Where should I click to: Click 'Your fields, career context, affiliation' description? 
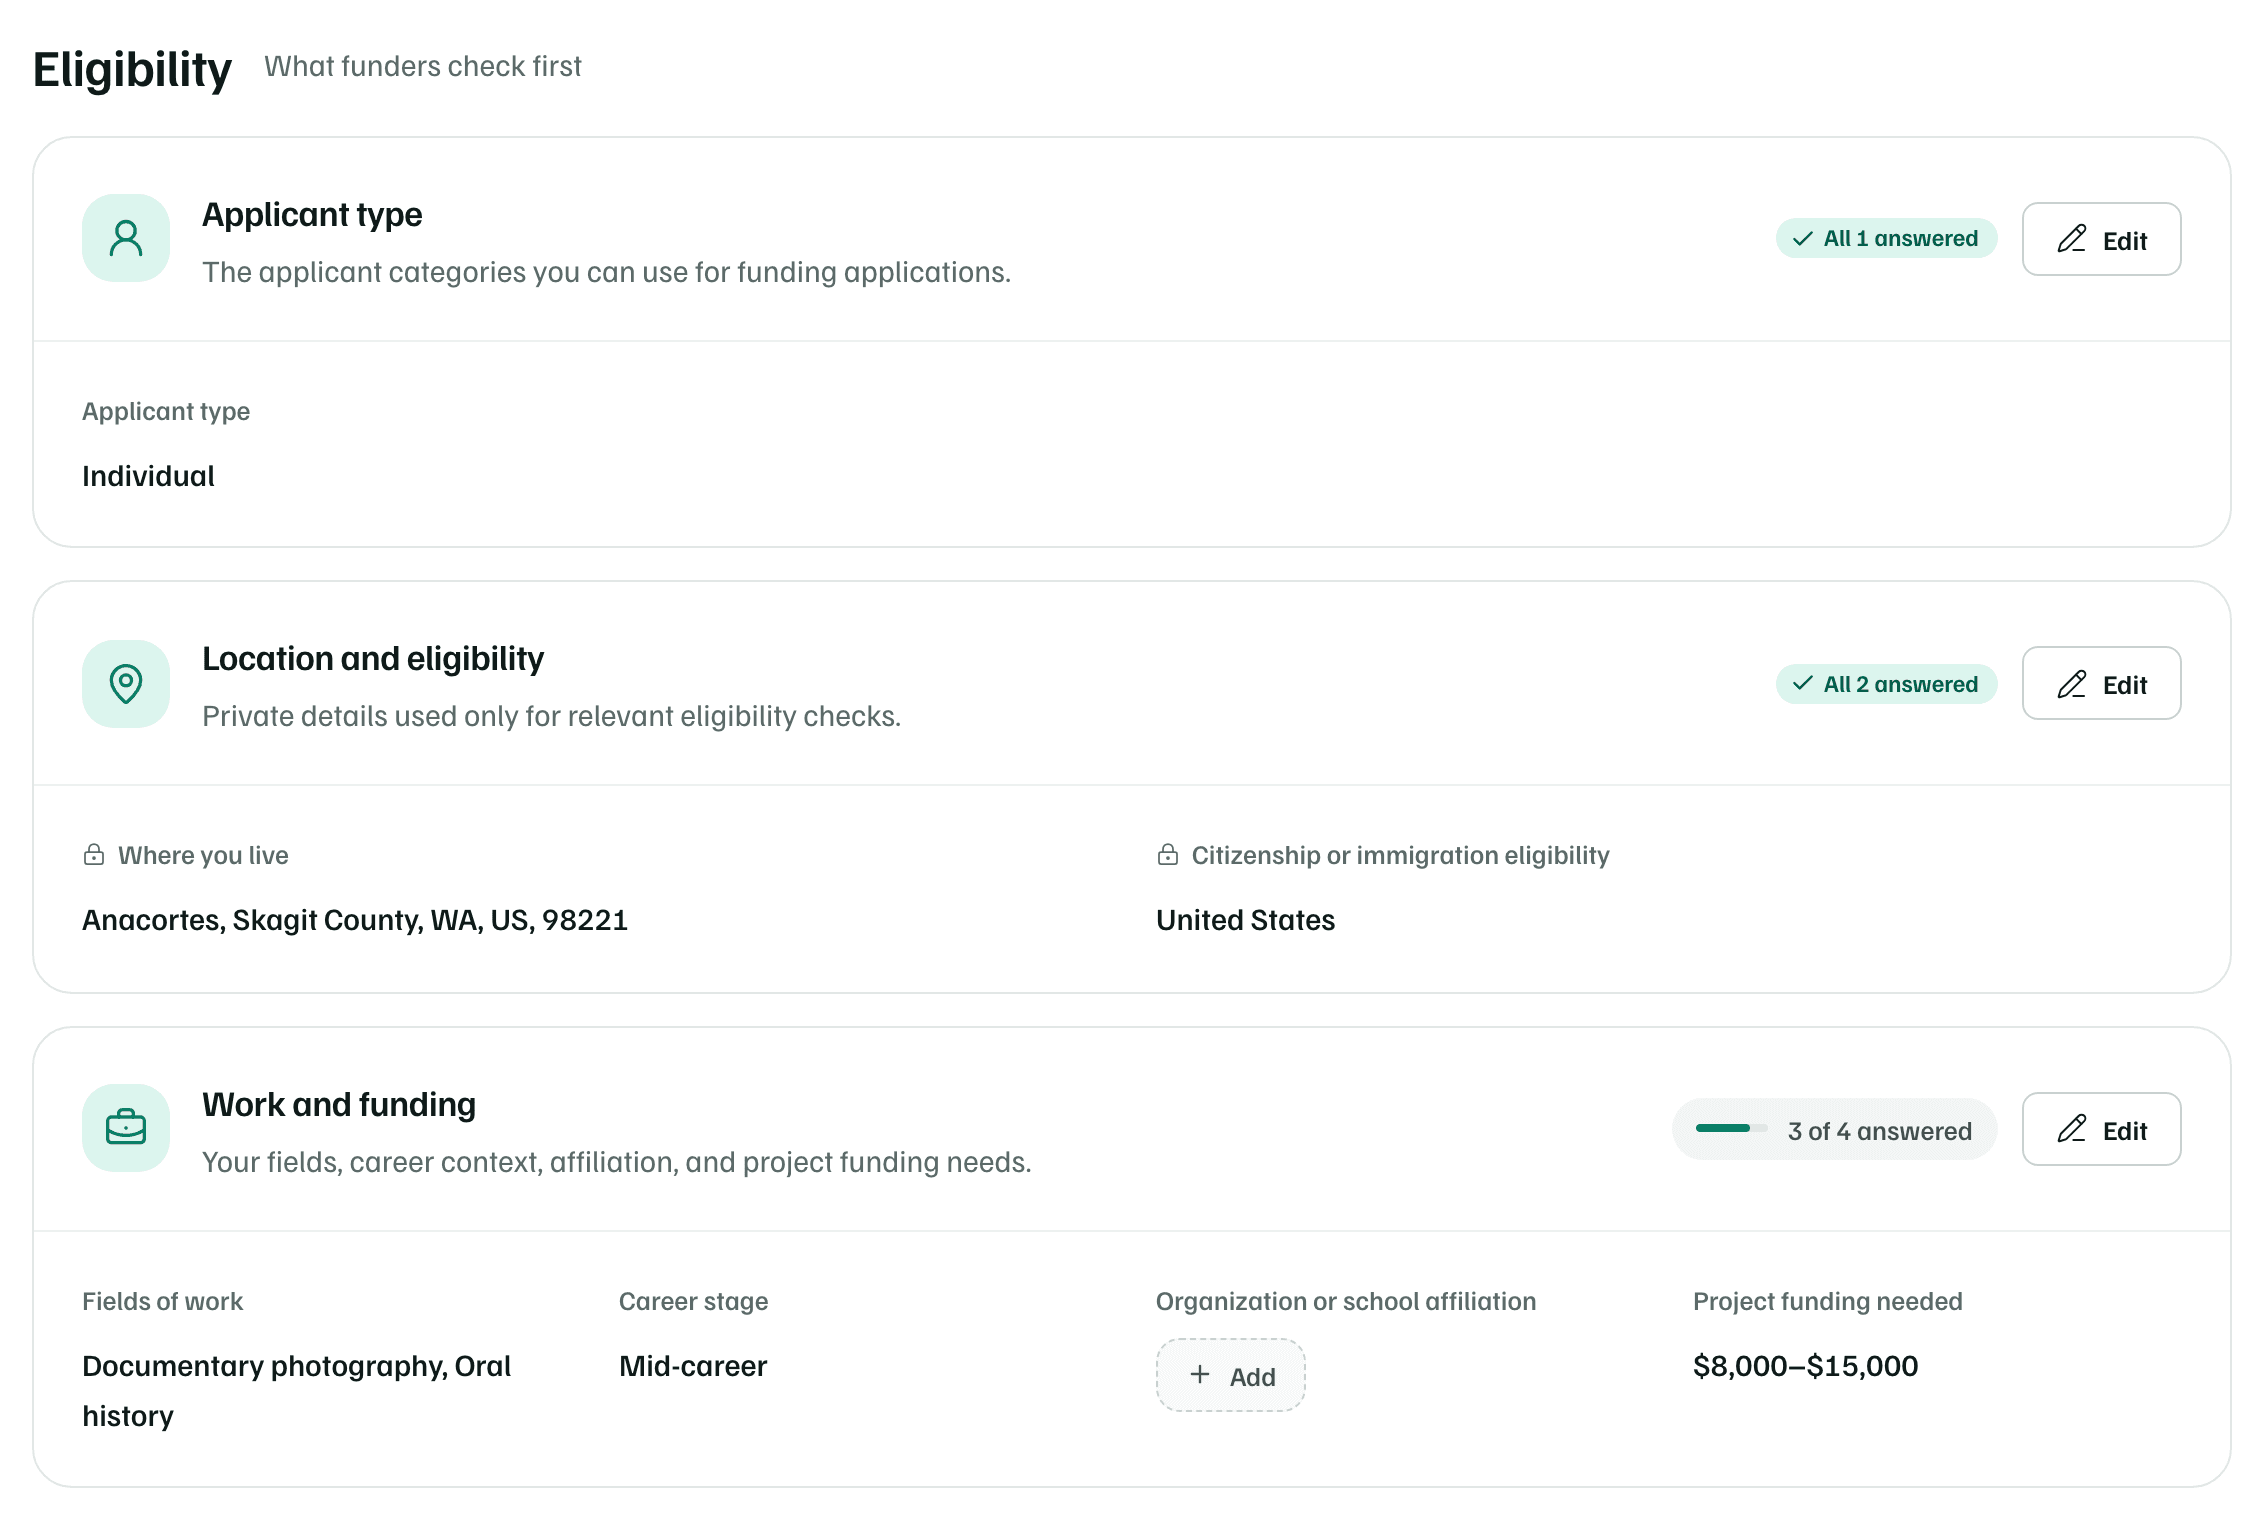(617, 1162)
